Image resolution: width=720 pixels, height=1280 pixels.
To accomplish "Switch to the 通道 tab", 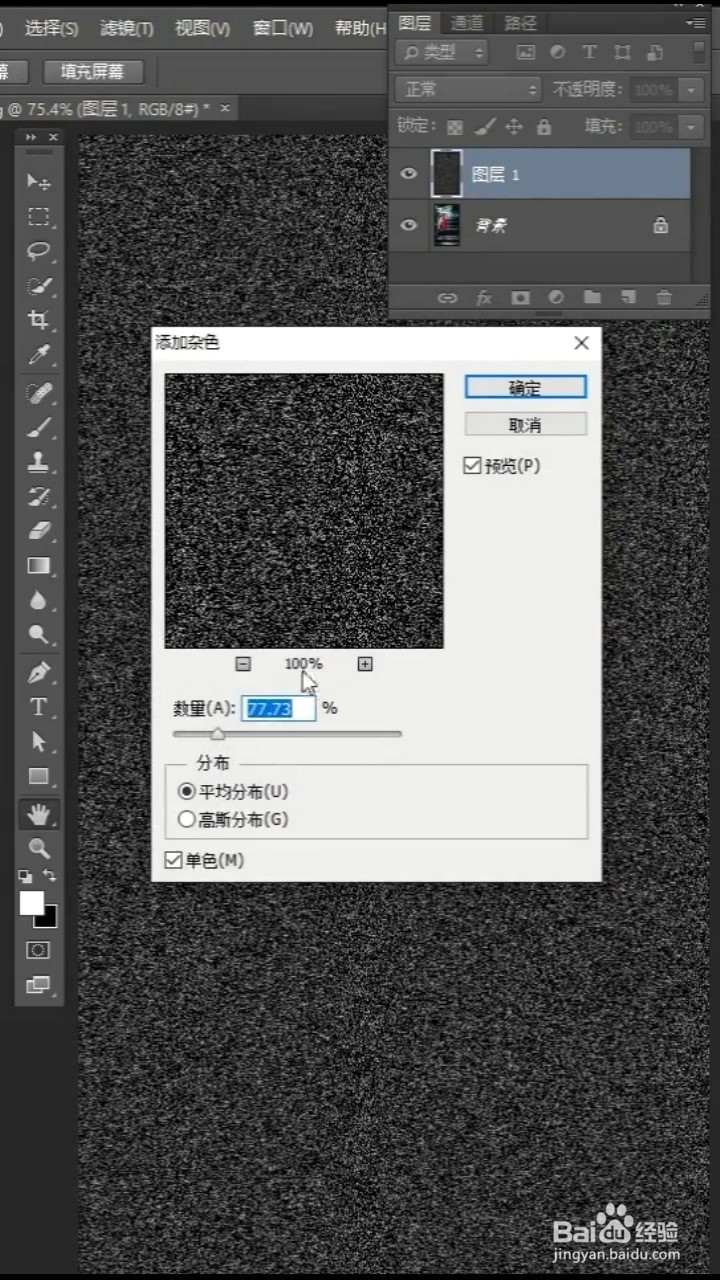I will 466,22.
